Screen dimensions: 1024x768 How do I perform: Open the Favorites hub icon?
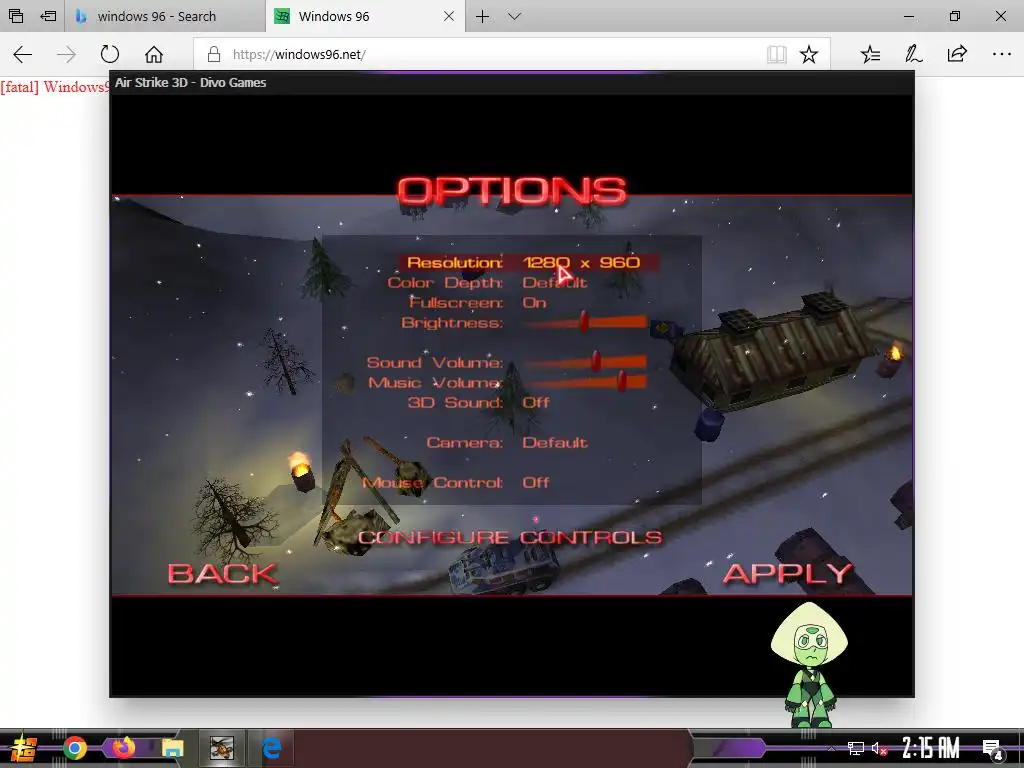tap(870, 54)
